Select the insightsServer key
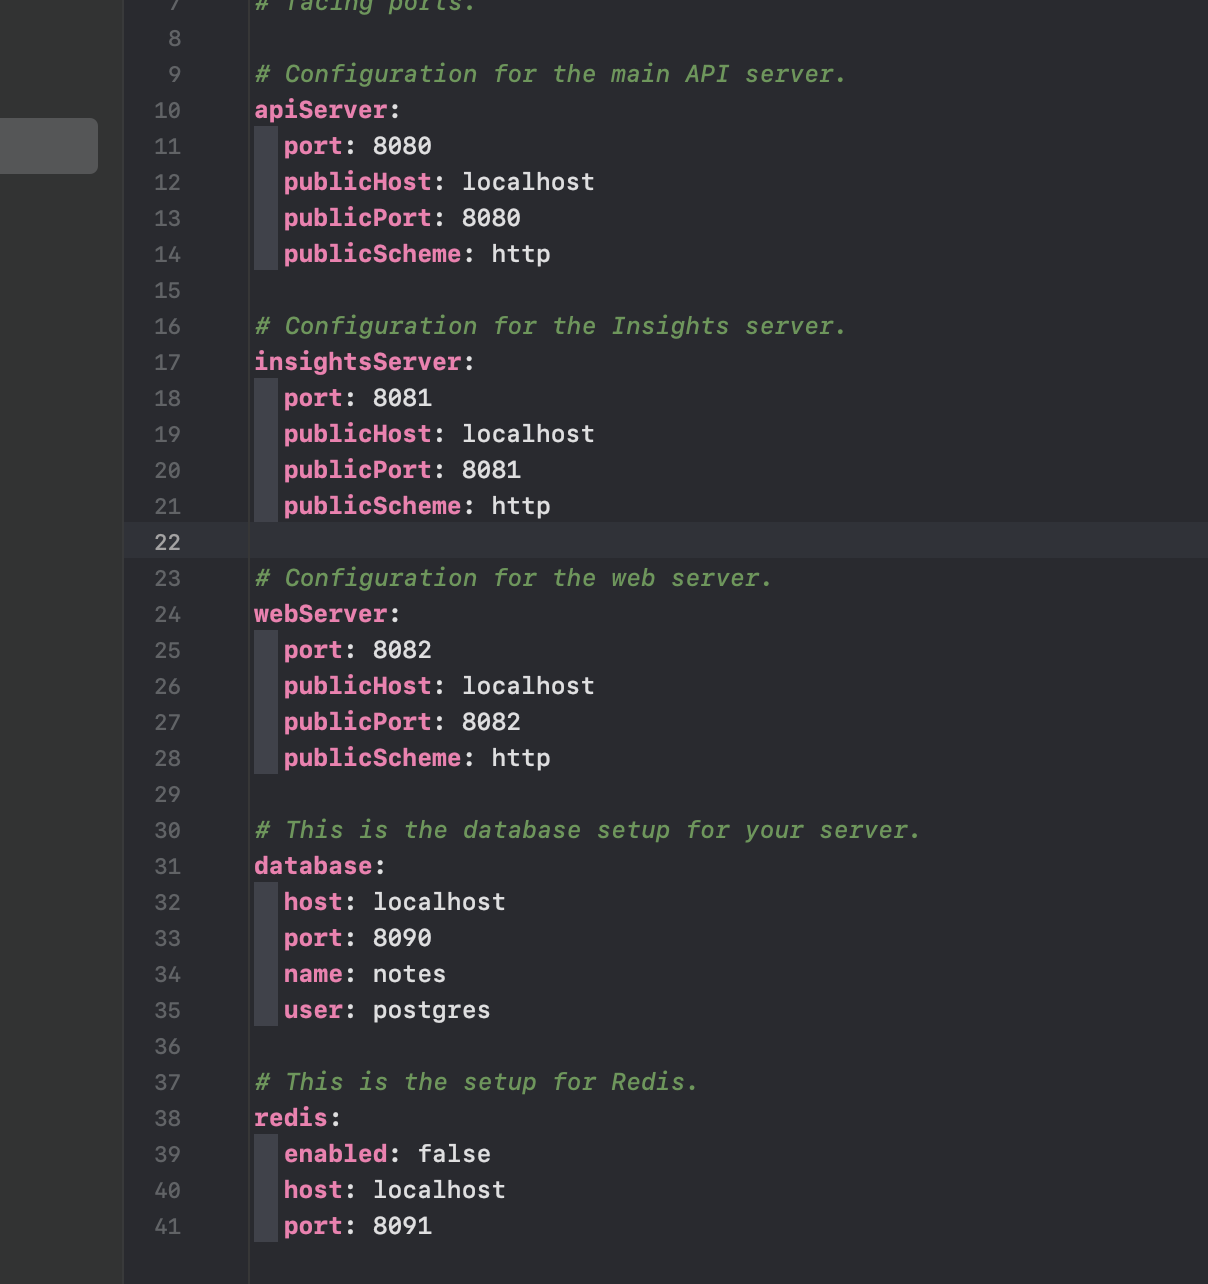This screenshot has height=1284, width=1208. pos(357,362)
